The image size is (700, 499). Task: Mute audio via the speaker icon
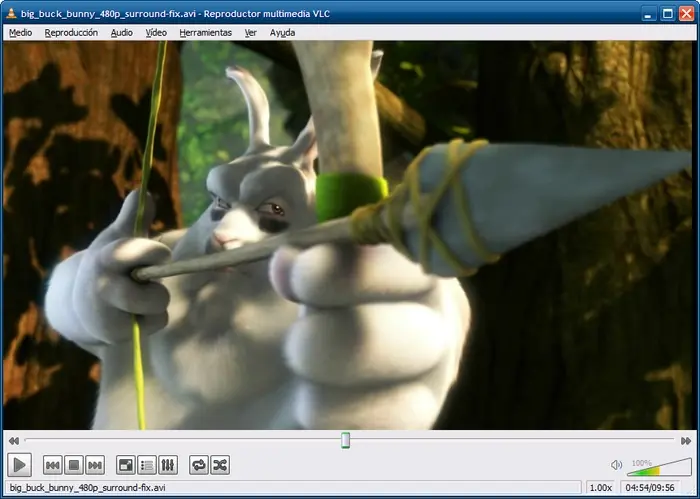click(x=616, y=465)
